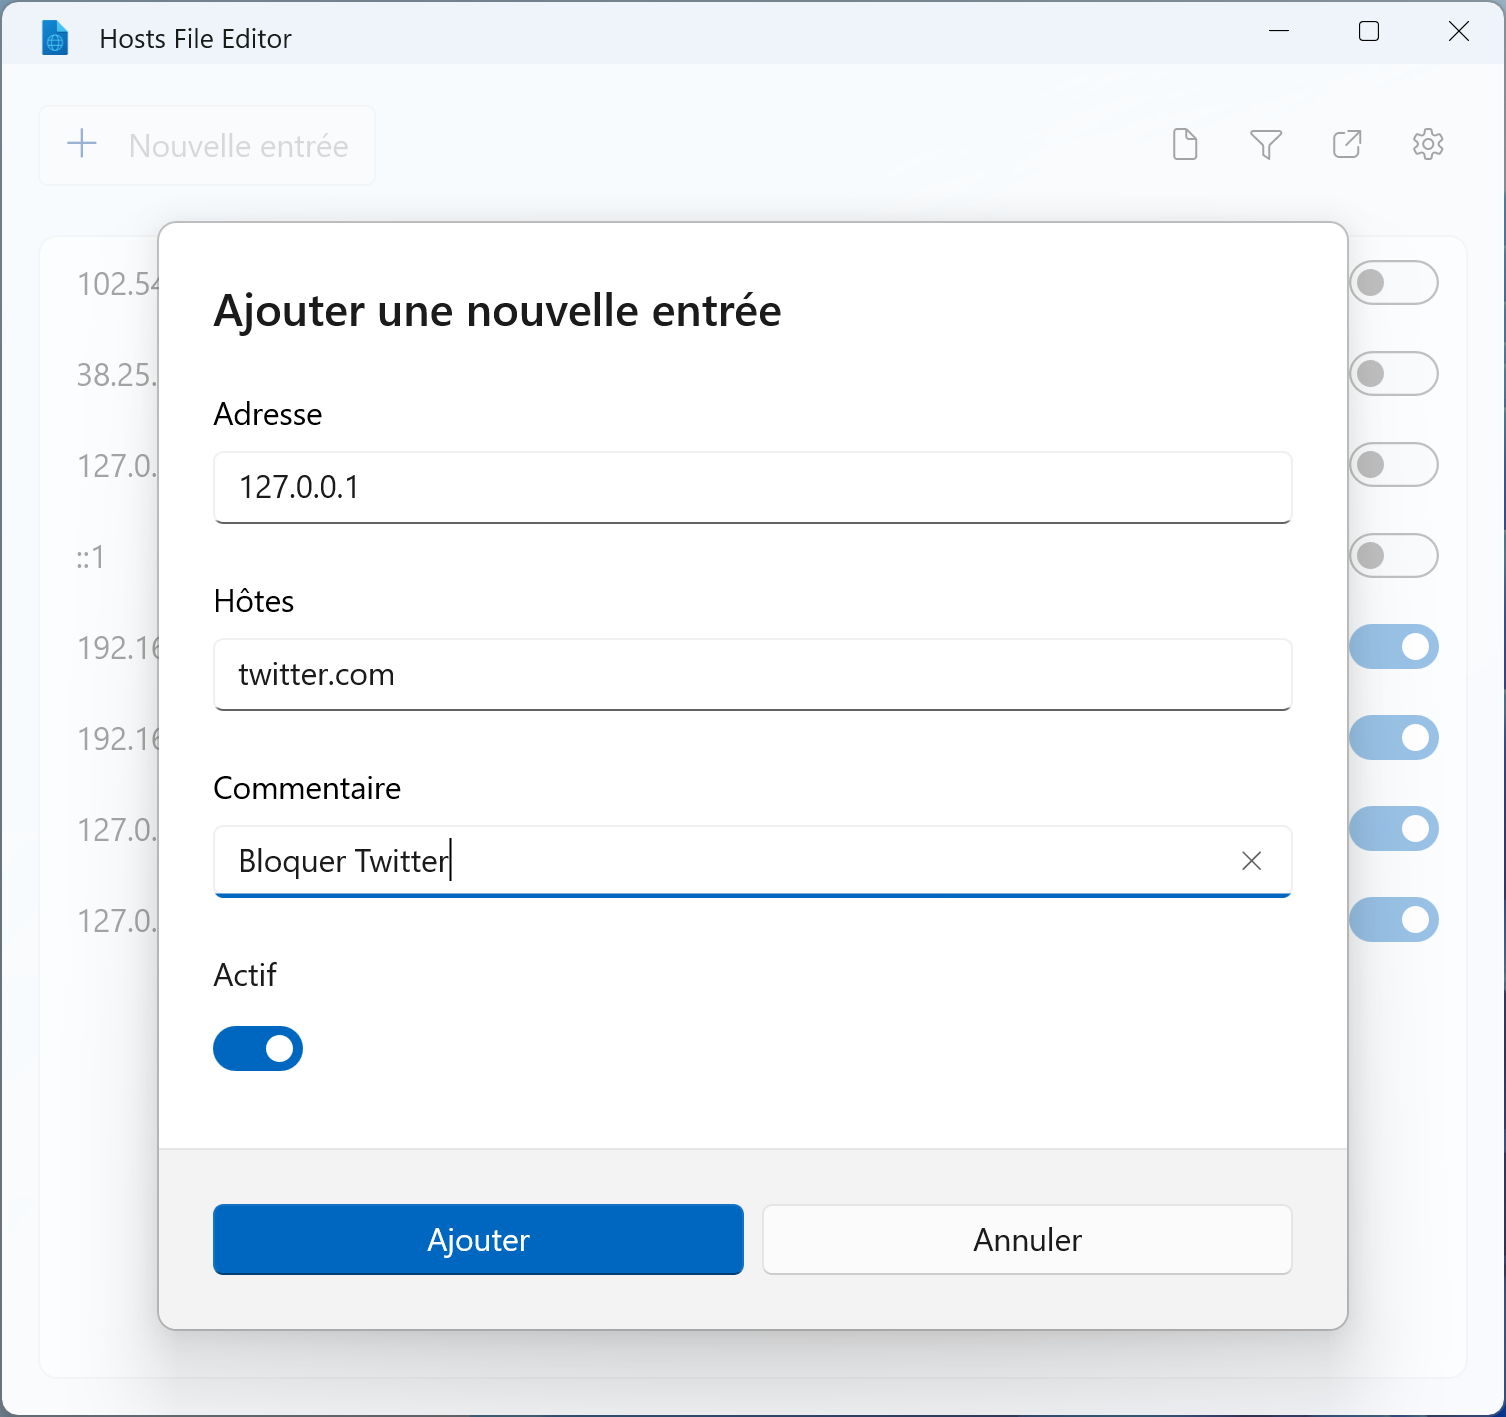The image size is (1506, 1417).
Task: Cancel the dialog with Annuler
Action: point(1027,1239)
